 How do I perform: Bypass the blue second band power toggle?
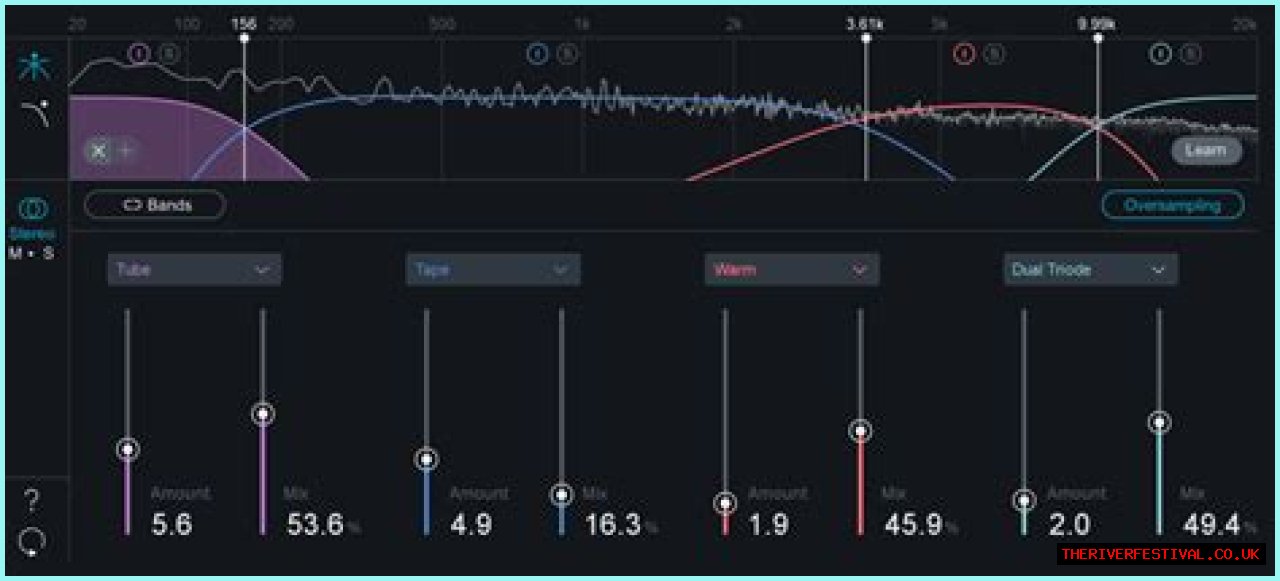[x=538, y=54]
